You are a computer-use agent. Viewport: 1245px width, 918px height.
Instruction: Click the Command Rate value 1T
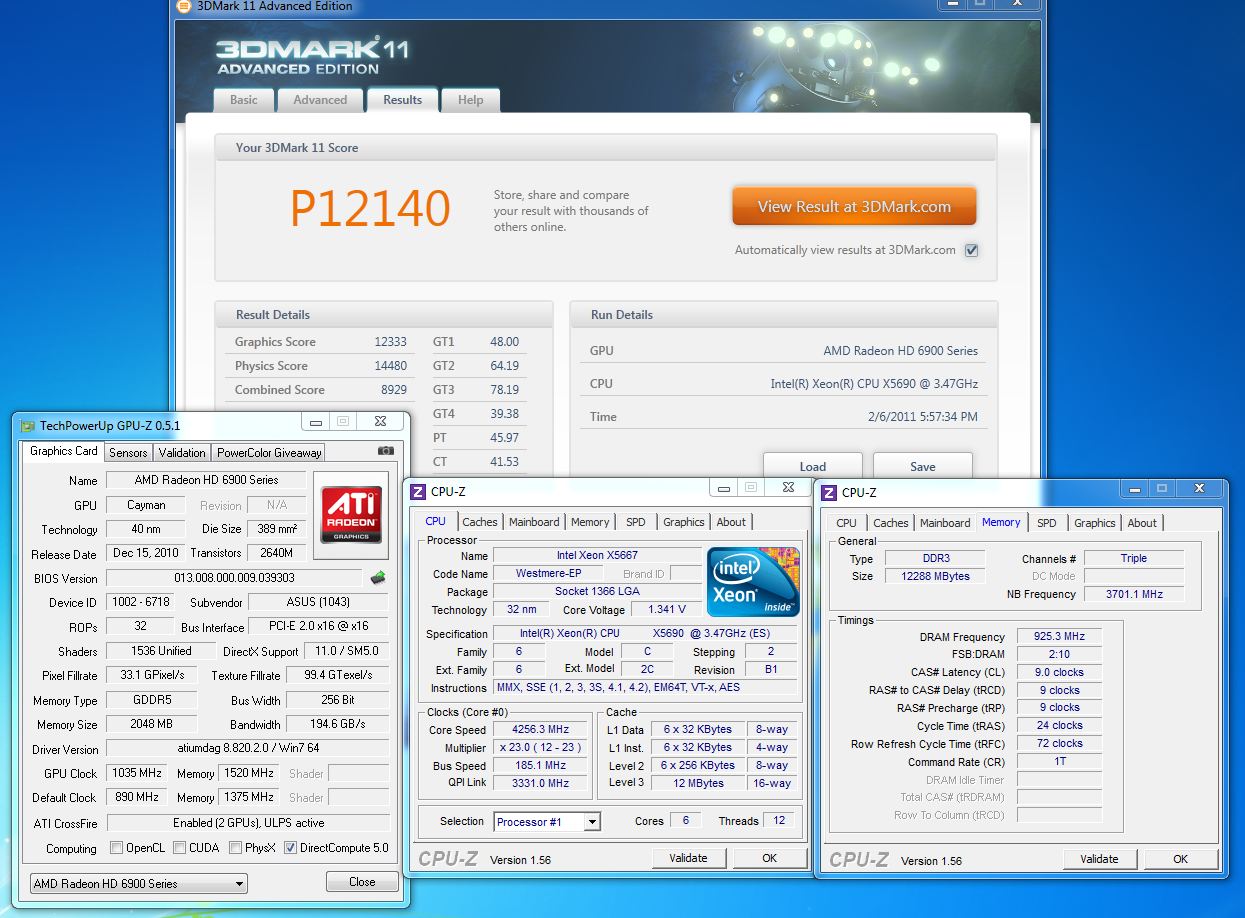click(x=1060, y=761)
